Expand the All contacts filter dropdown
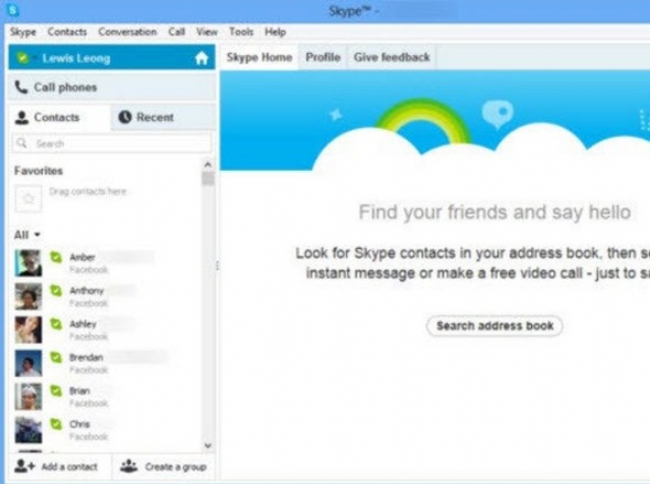The width and height of the screenshot is (650, 484). (27, 235)
